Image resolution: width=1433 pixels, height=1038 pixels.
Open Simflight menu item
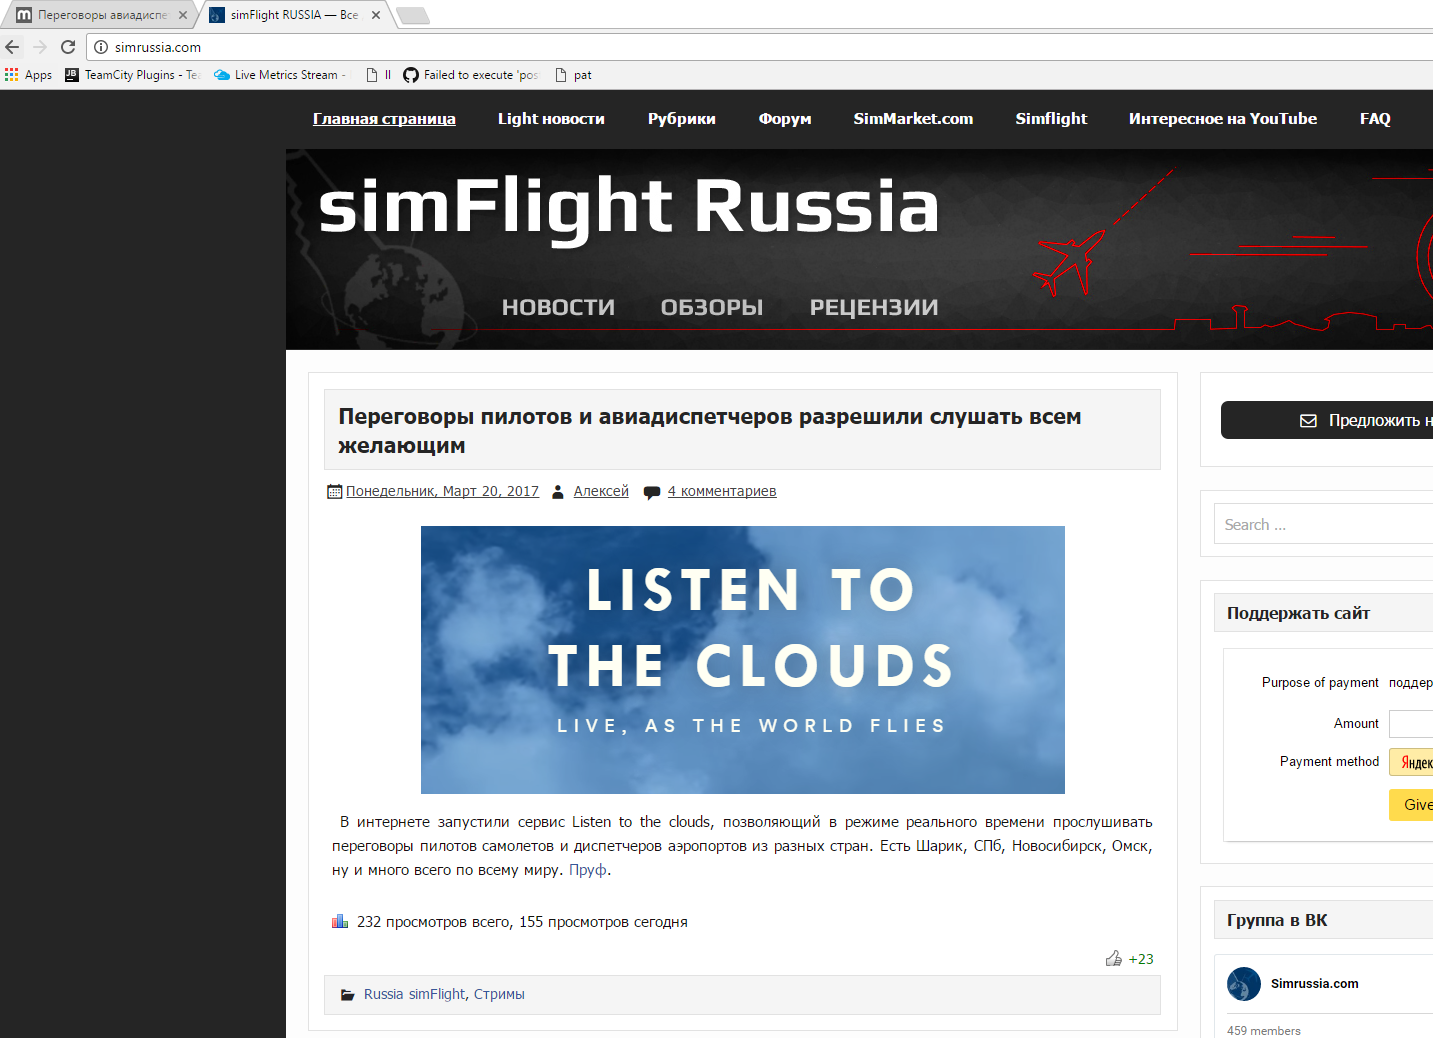pos(1051,119)
